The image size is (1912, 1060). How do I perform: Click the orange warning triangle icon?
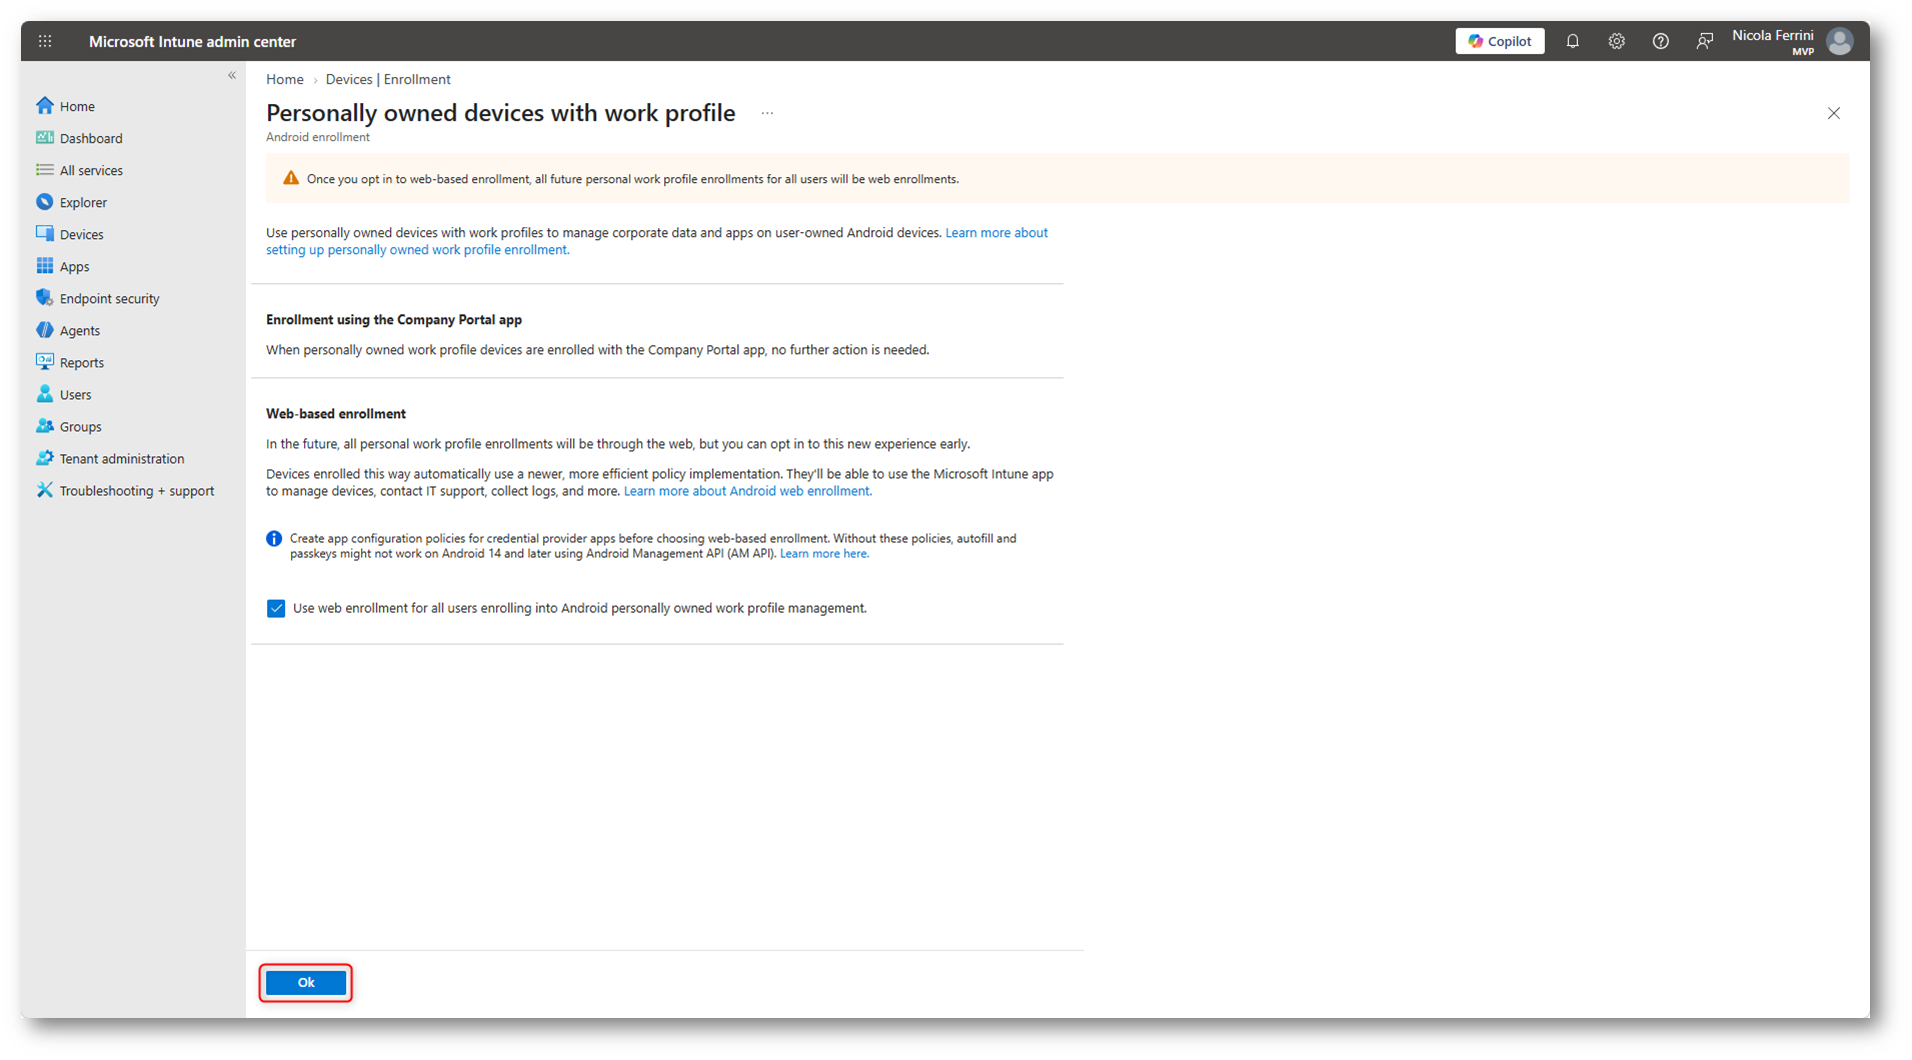pos(291,178)
